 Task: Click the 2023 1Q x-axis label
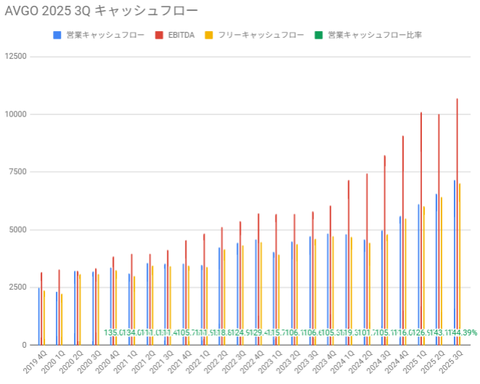click(x=270, y=361)
